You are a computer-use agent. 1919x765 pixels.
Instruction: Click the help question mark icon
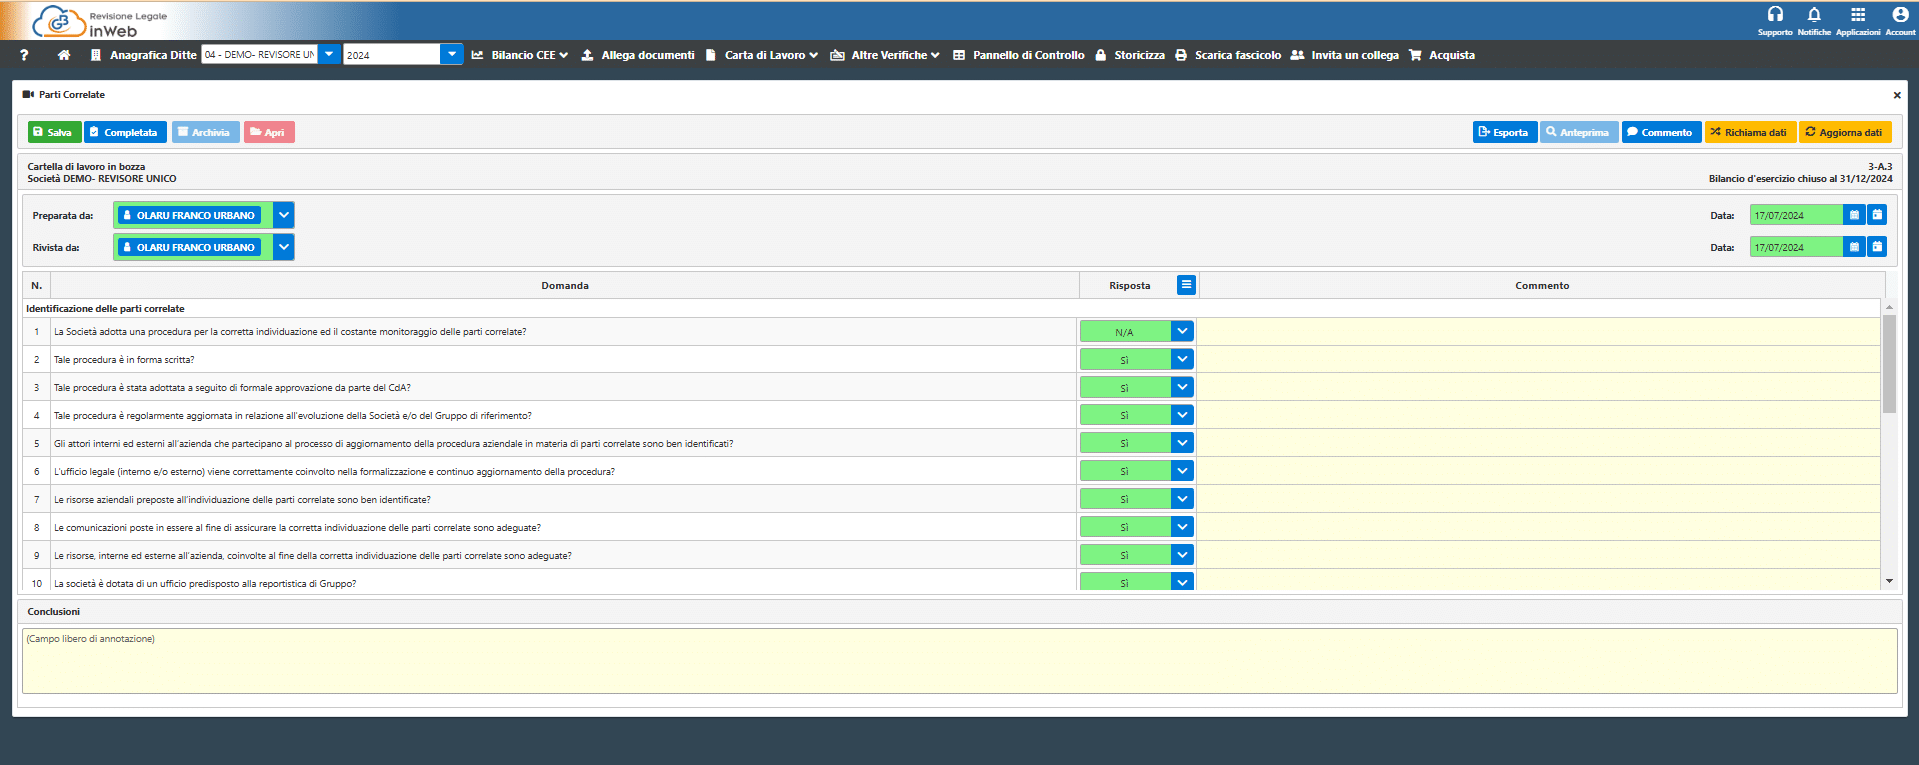[x=24, y=55]
